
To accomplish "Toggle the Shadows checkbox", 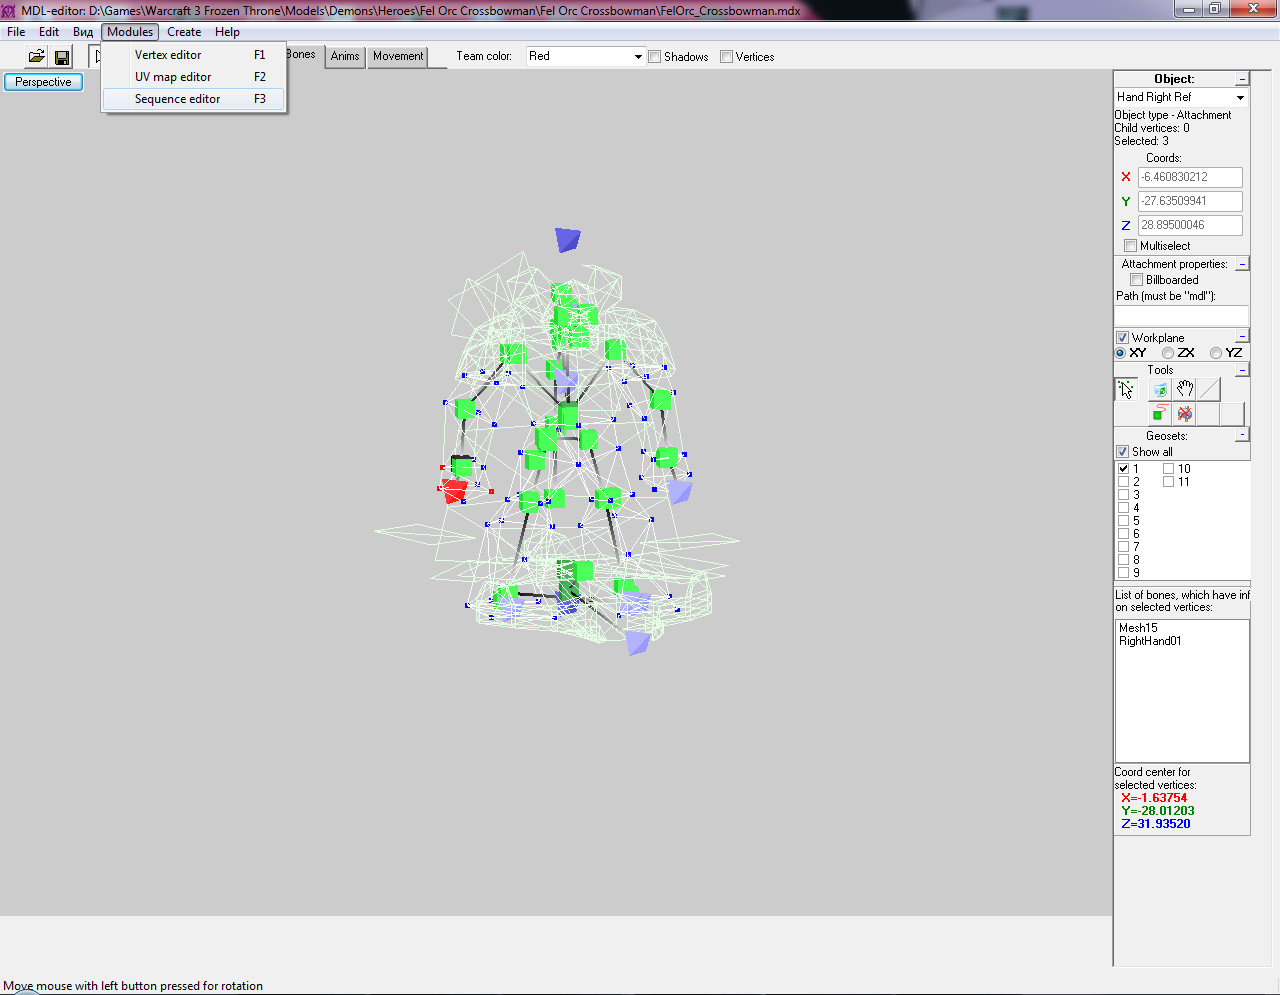I will coord(654,57).
